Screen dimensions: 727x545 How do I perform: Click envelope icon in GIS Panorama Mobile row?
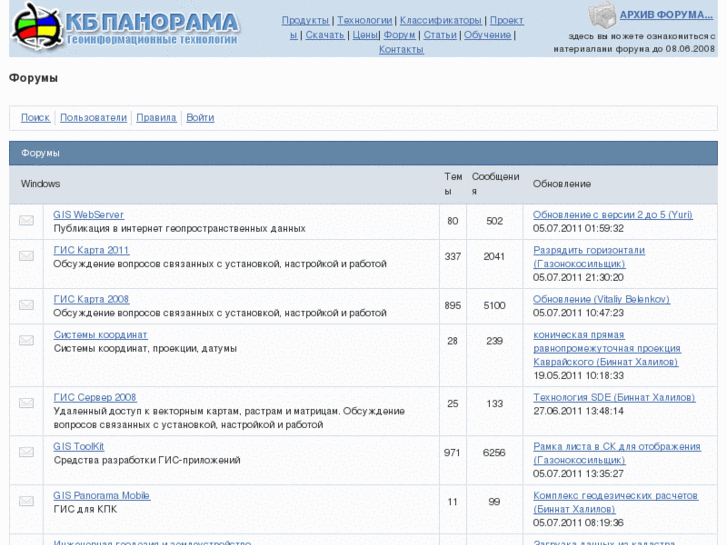click(26, 501)
